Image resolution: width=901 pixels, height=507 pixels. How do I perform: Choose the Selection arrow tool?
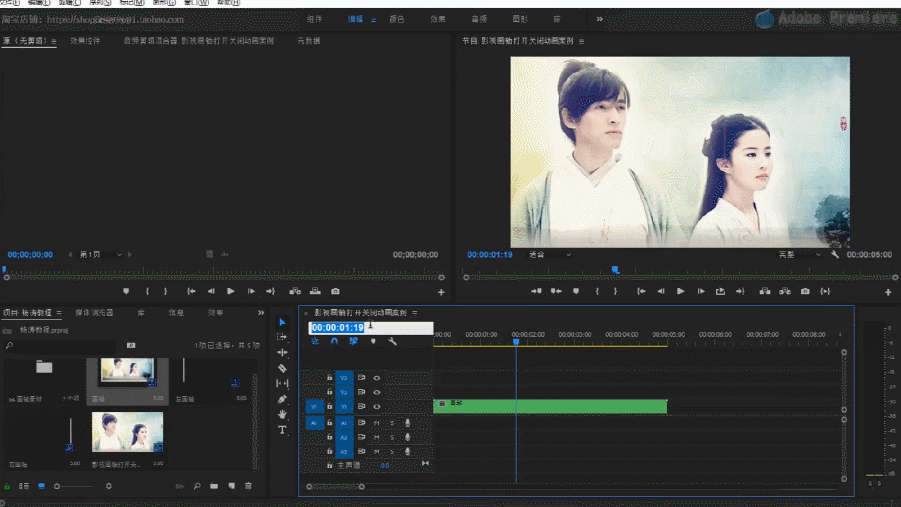click(x=282, y=322)
